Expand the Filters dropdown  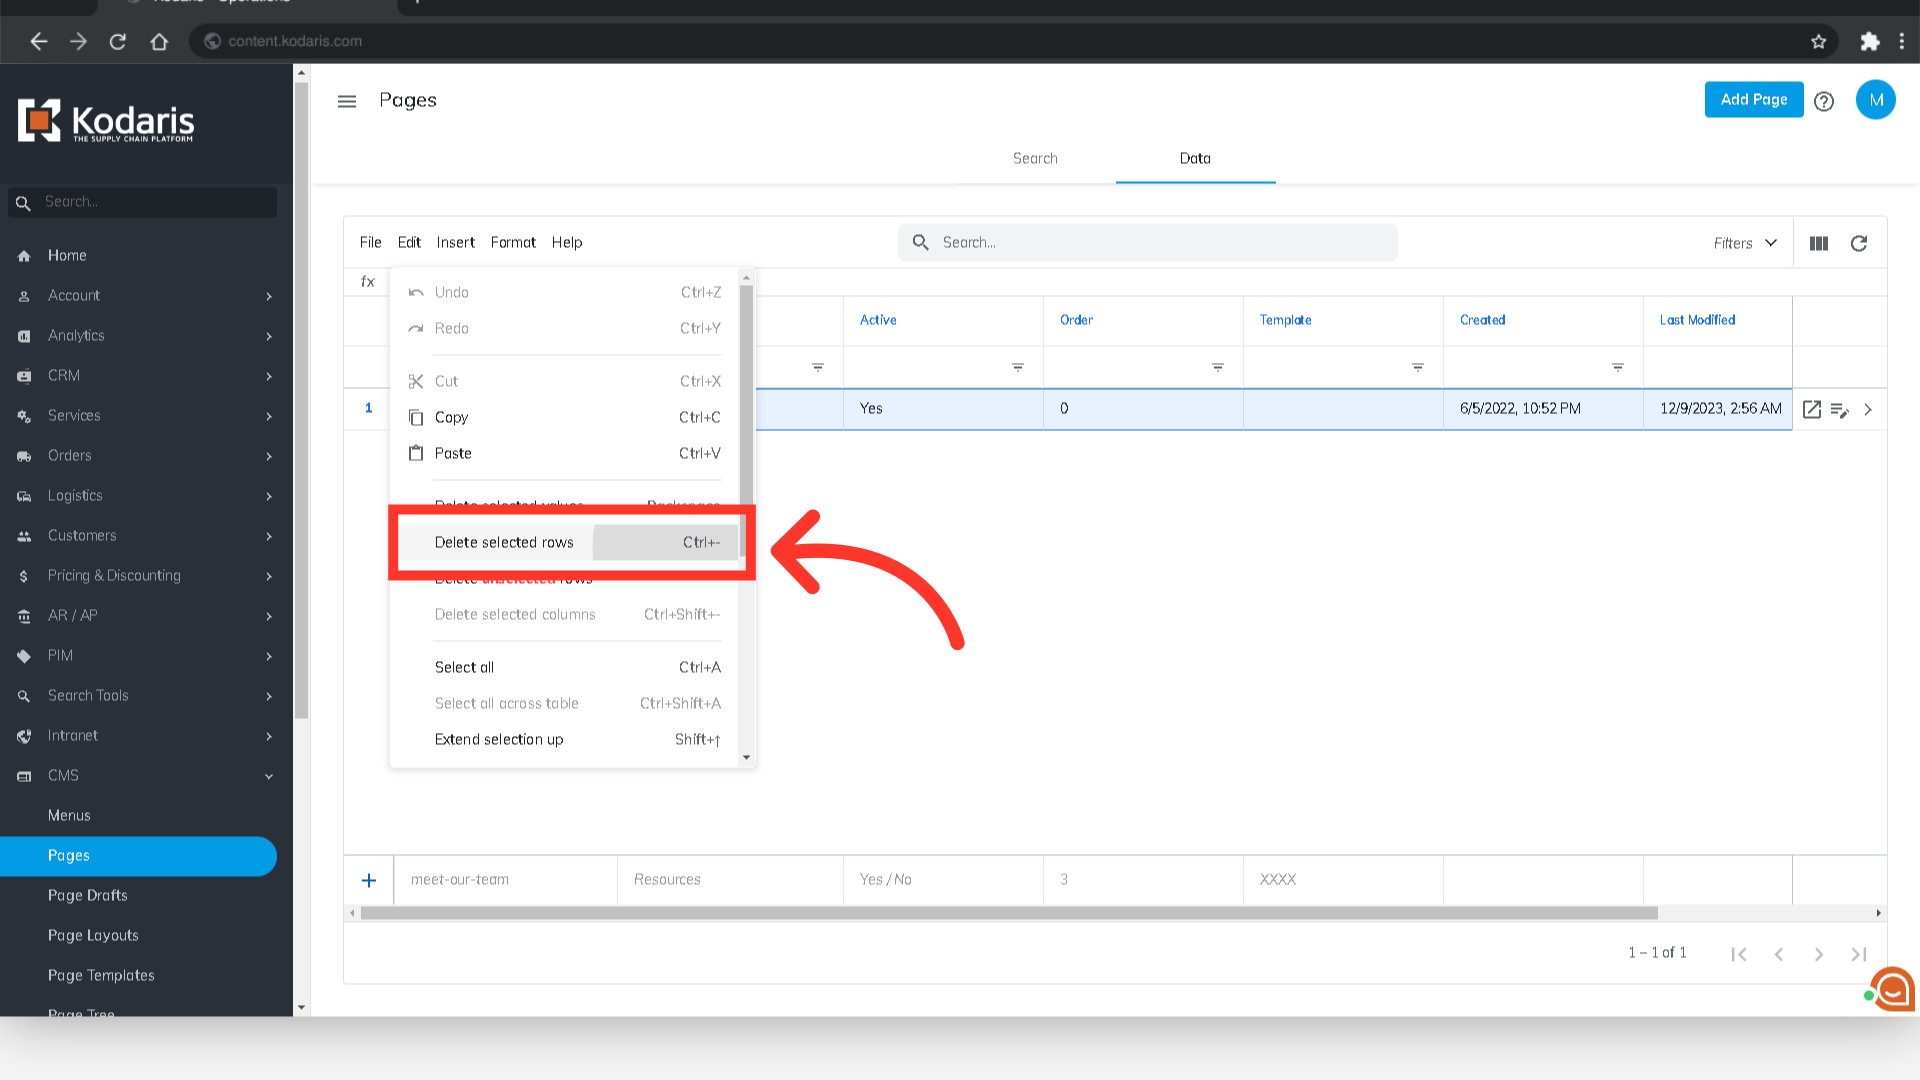point(1744,243)
